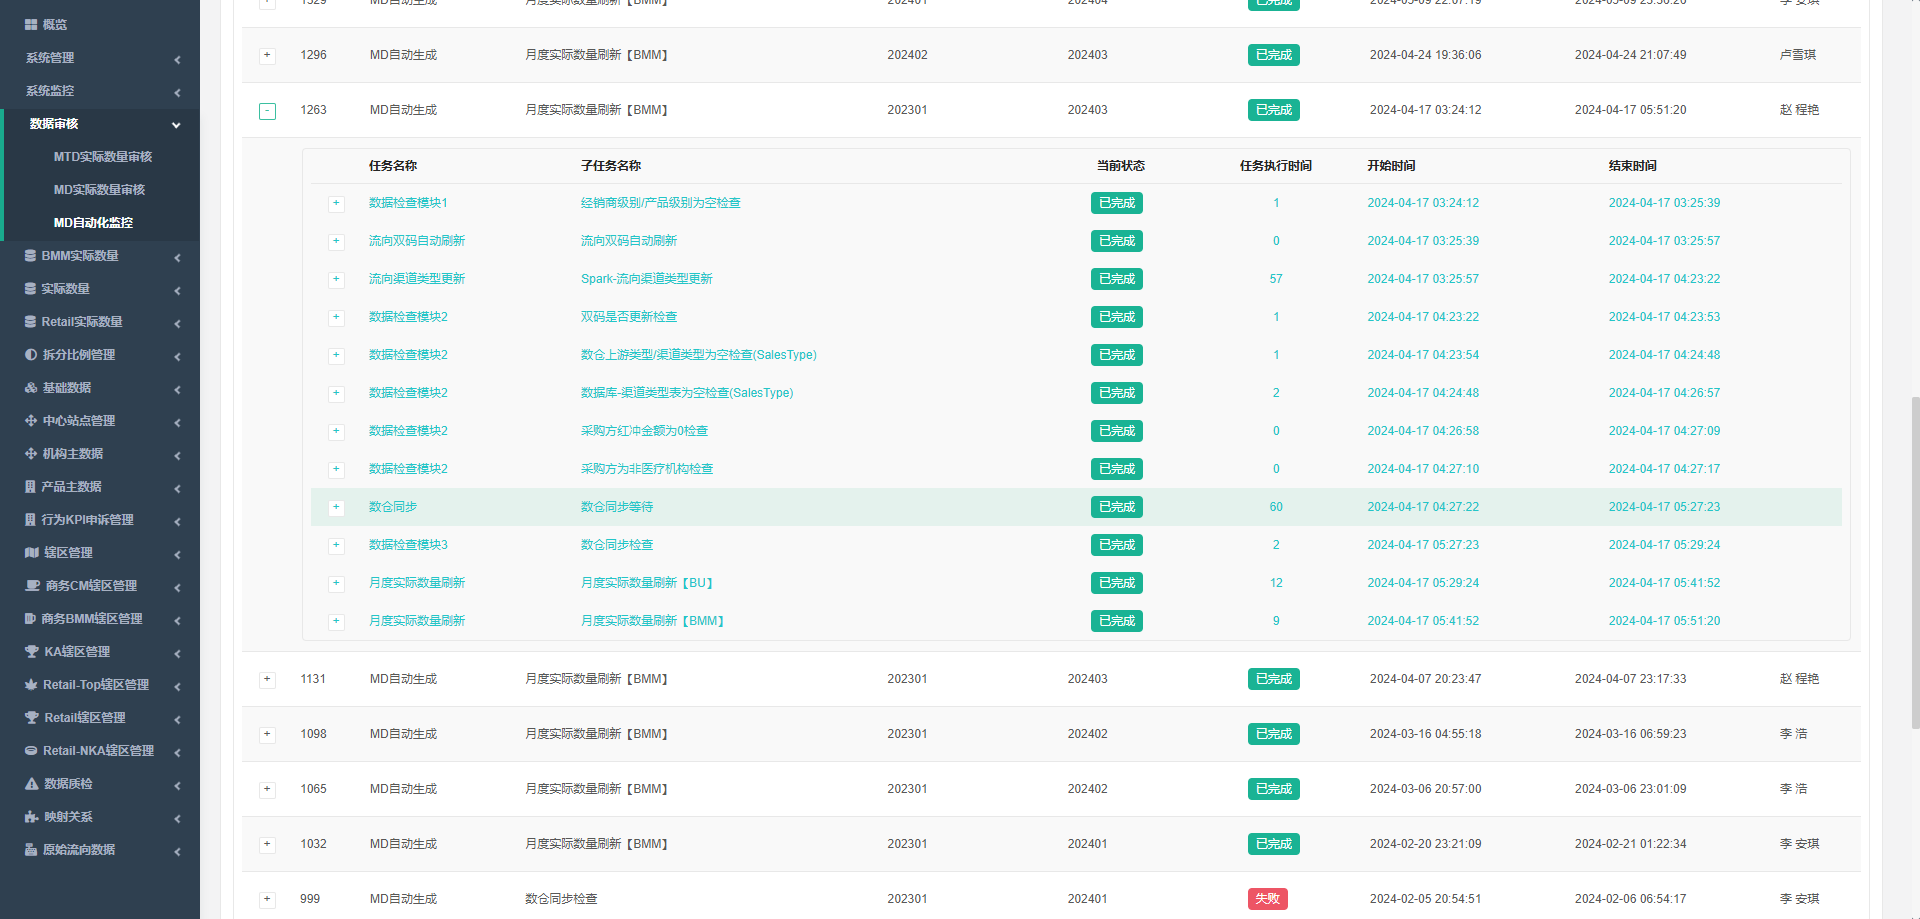Click the KA辖区管理 trophy icon

coord(32,652)
